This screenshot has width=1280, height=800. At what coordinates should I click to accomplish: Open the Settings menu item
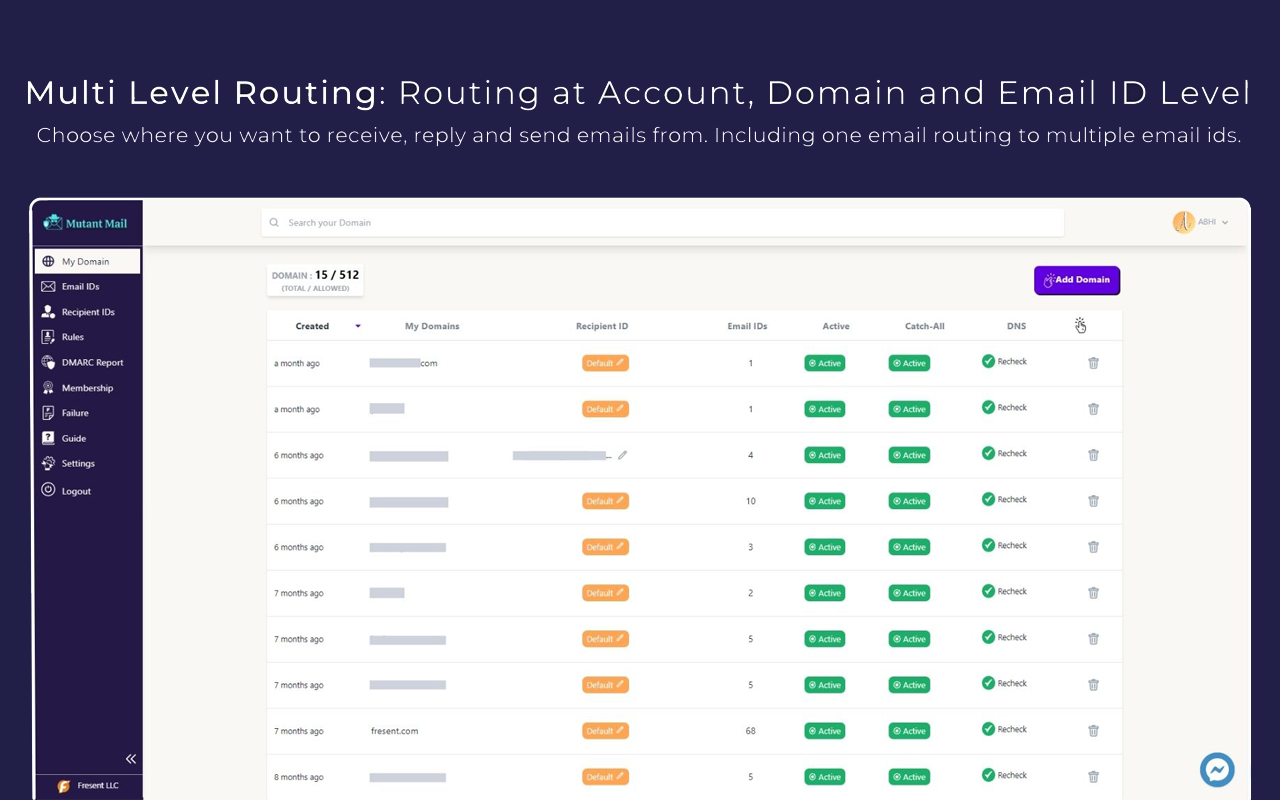77,464
